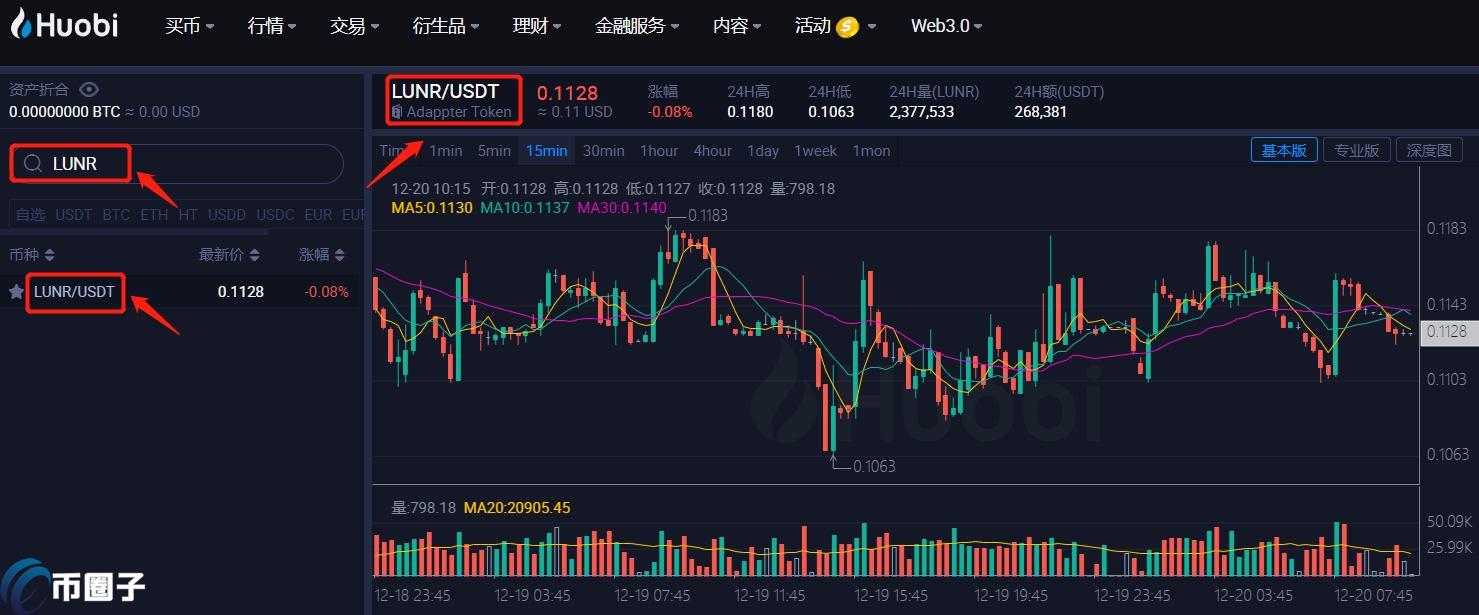Choose the 4hour chart interval
This screenshot has width=1479, height=615.
(x=713, y=151)
